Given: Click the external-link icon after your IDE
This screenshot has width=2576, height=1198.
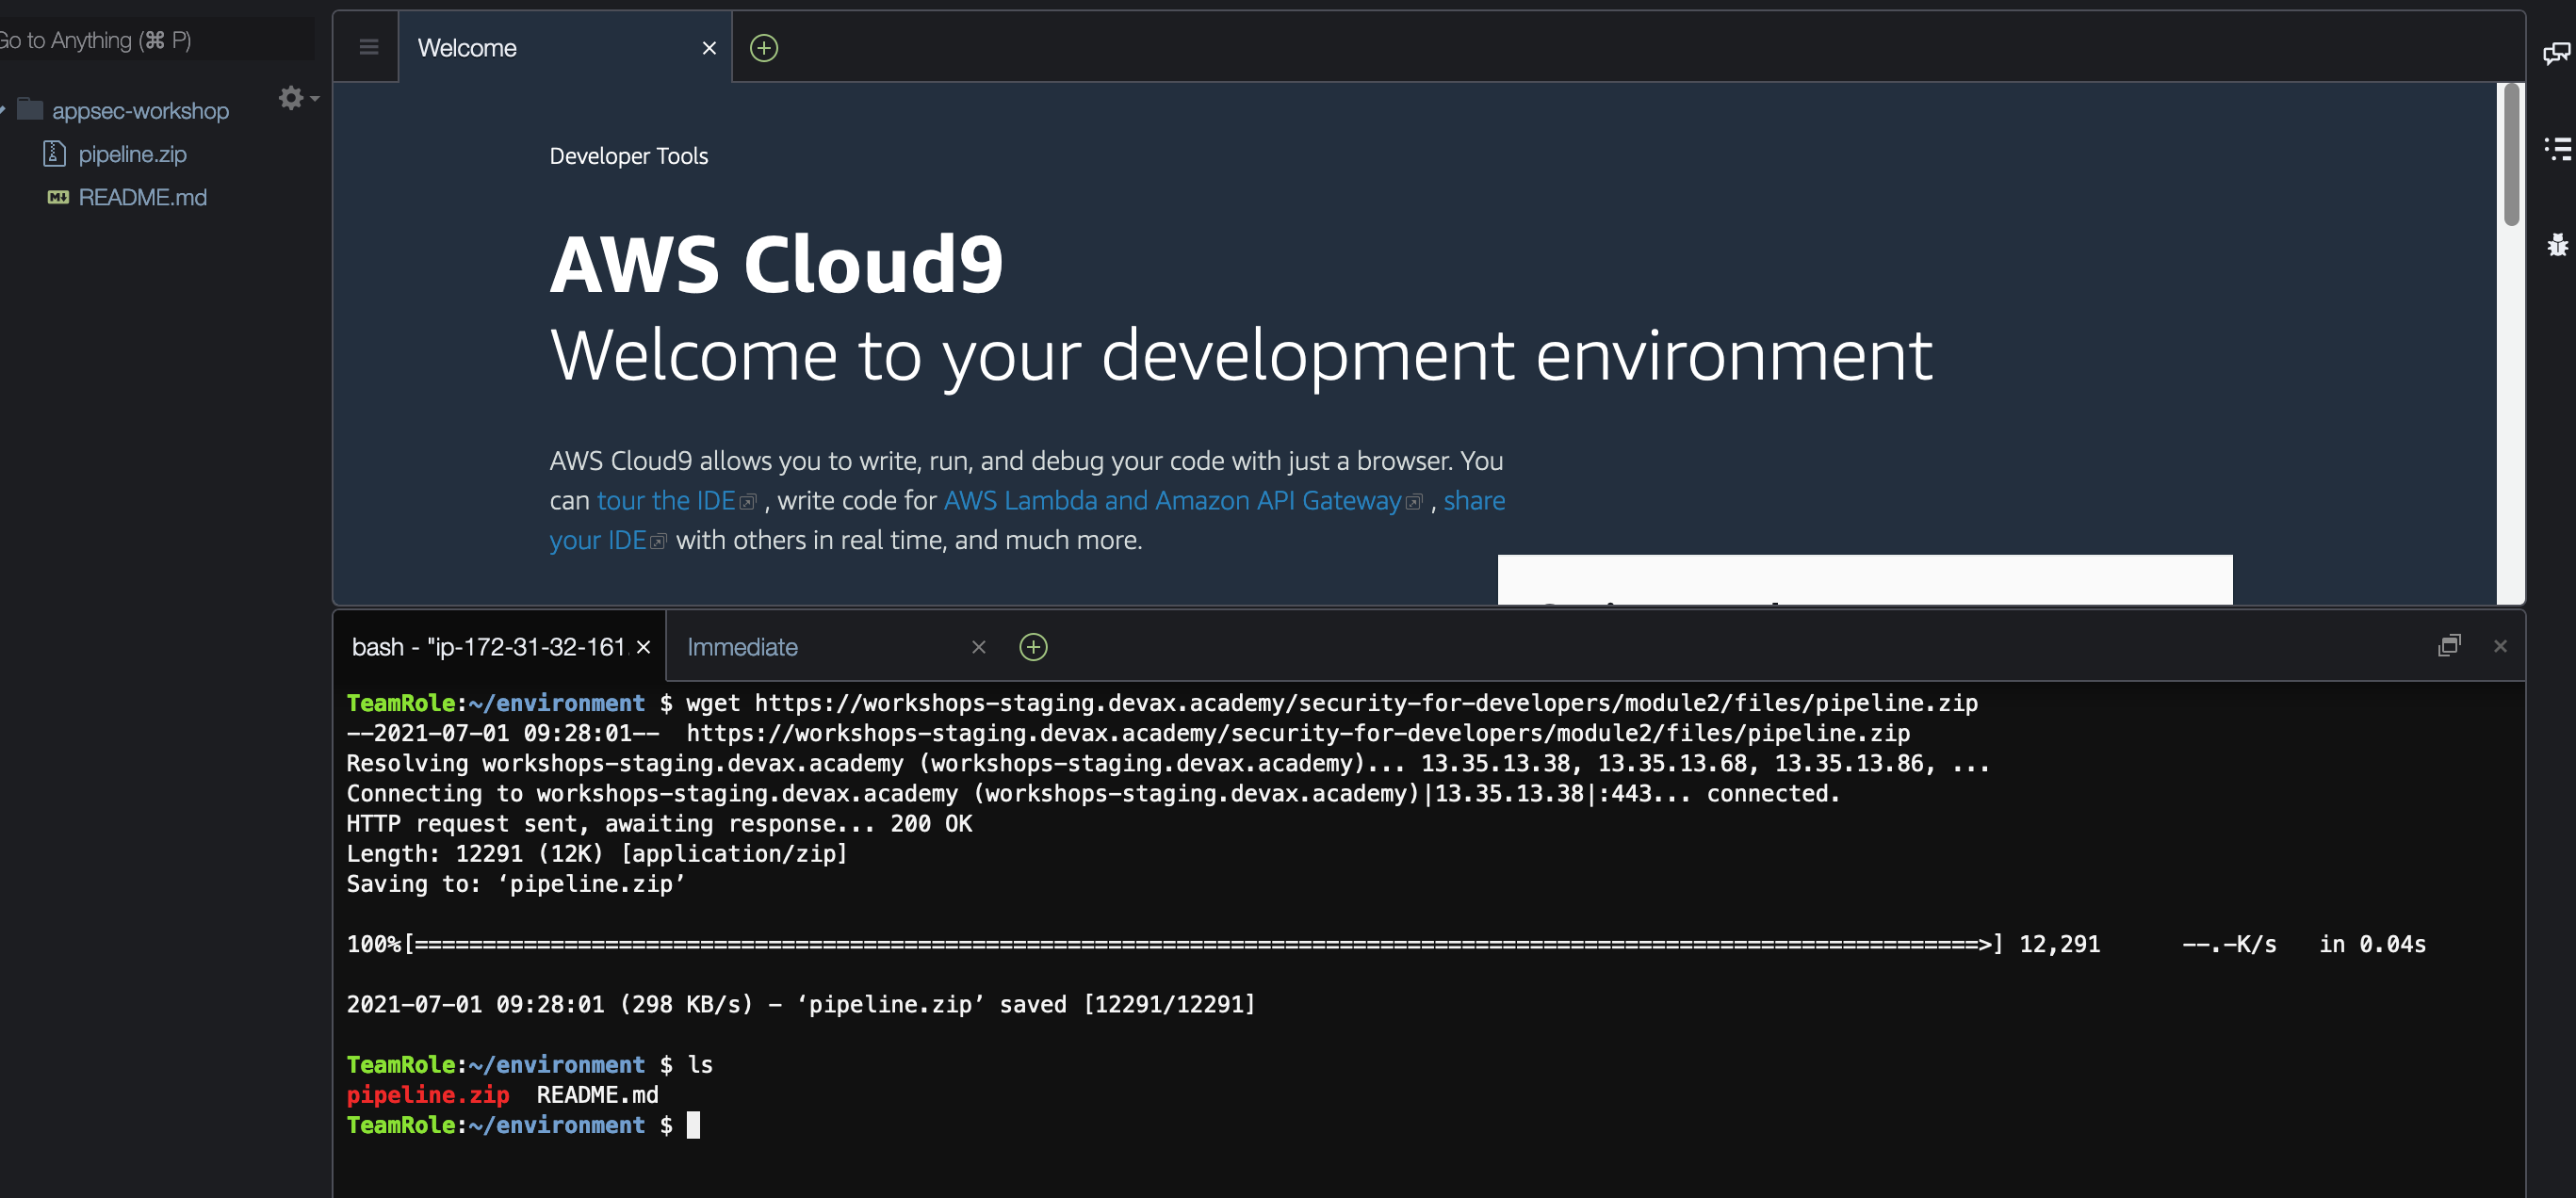Looking at the screenshot, I should (657, 541).
